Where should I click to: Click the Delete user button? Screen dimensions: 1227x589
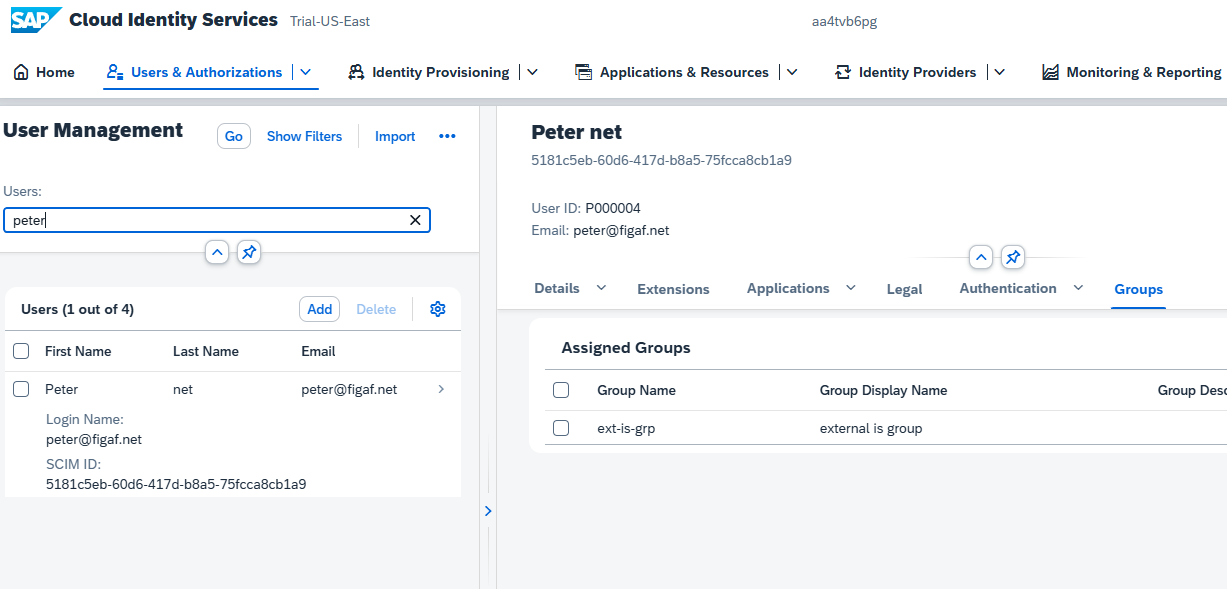tap(376, 309)
